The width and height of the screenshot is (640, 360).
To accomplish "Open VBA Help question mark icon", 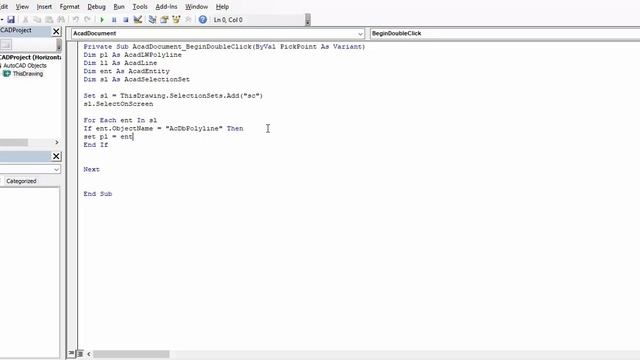I will (202, 20).
